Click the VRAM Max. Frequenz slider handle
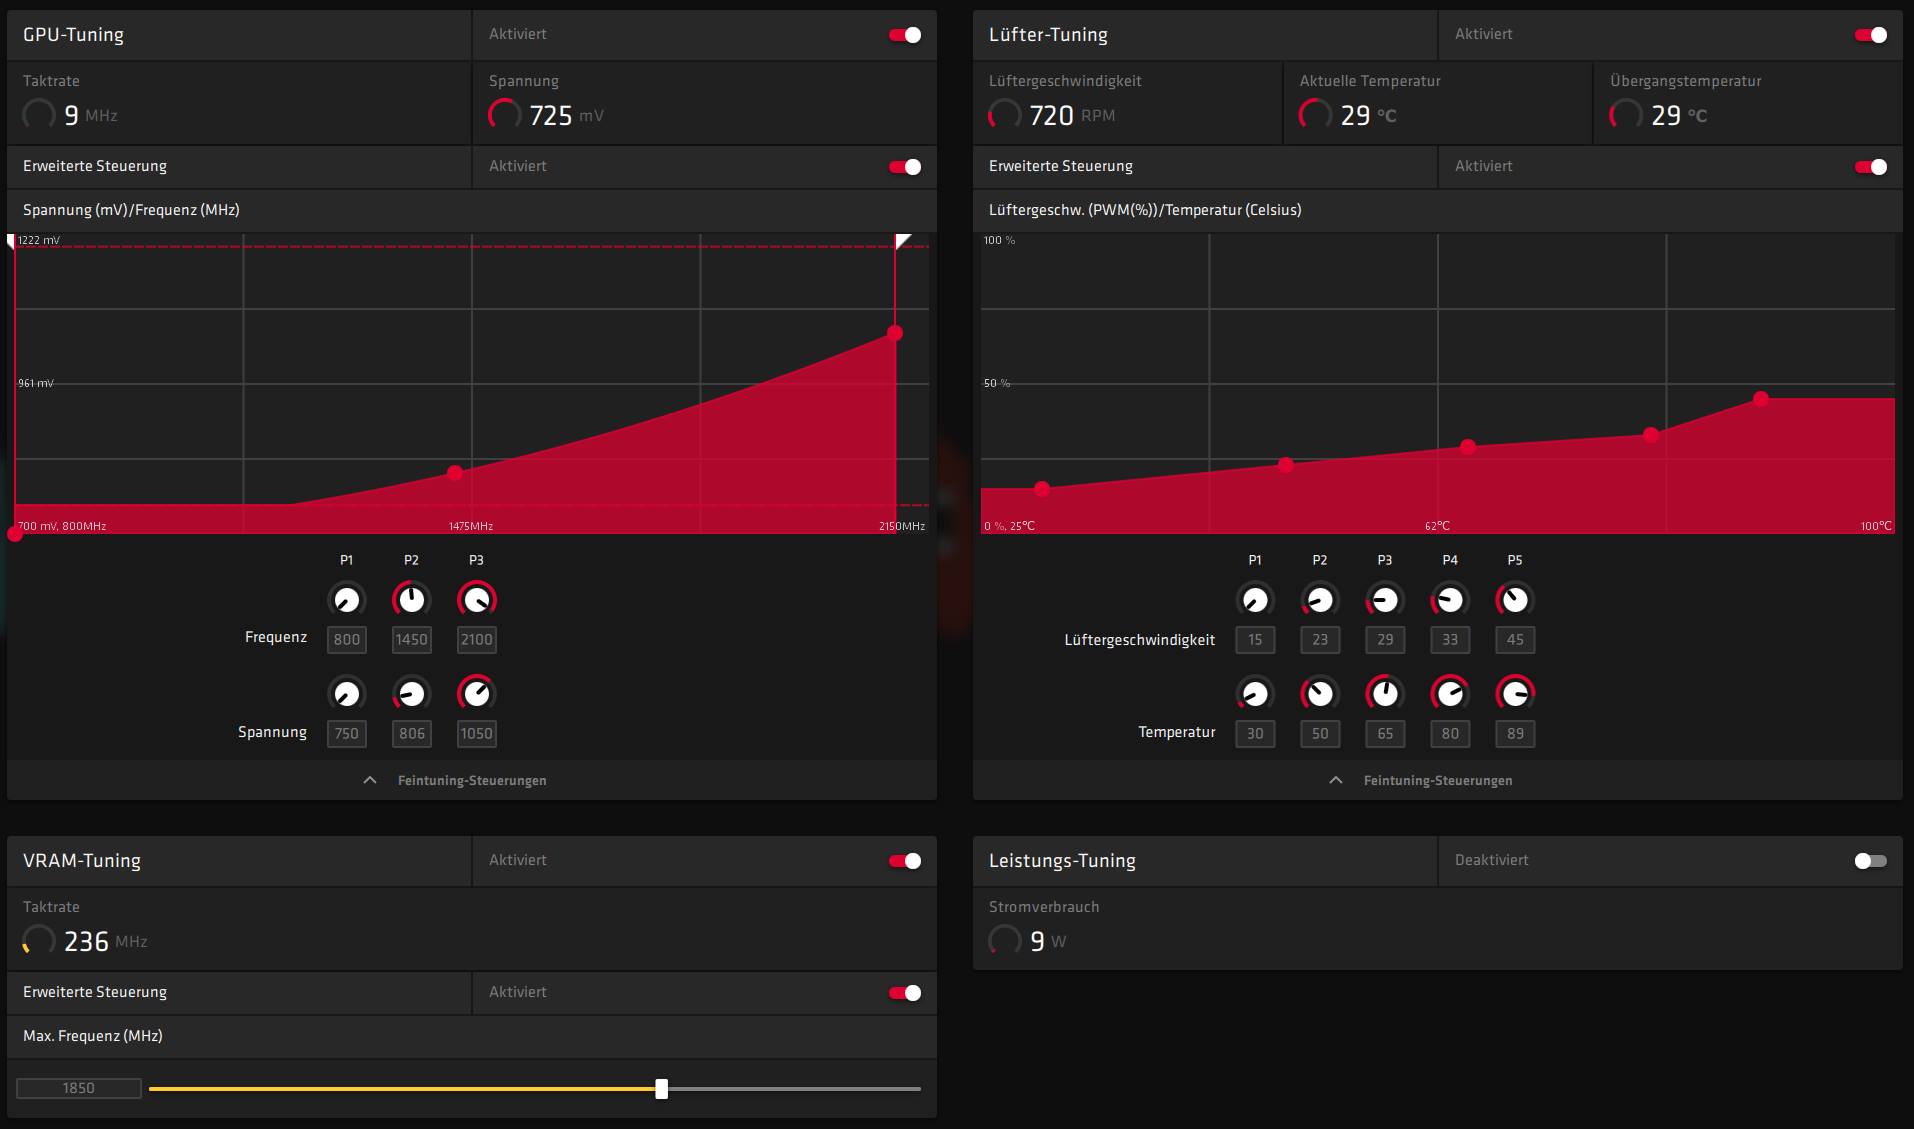Screen dimensions: 1914x1129 (661, 1089)
